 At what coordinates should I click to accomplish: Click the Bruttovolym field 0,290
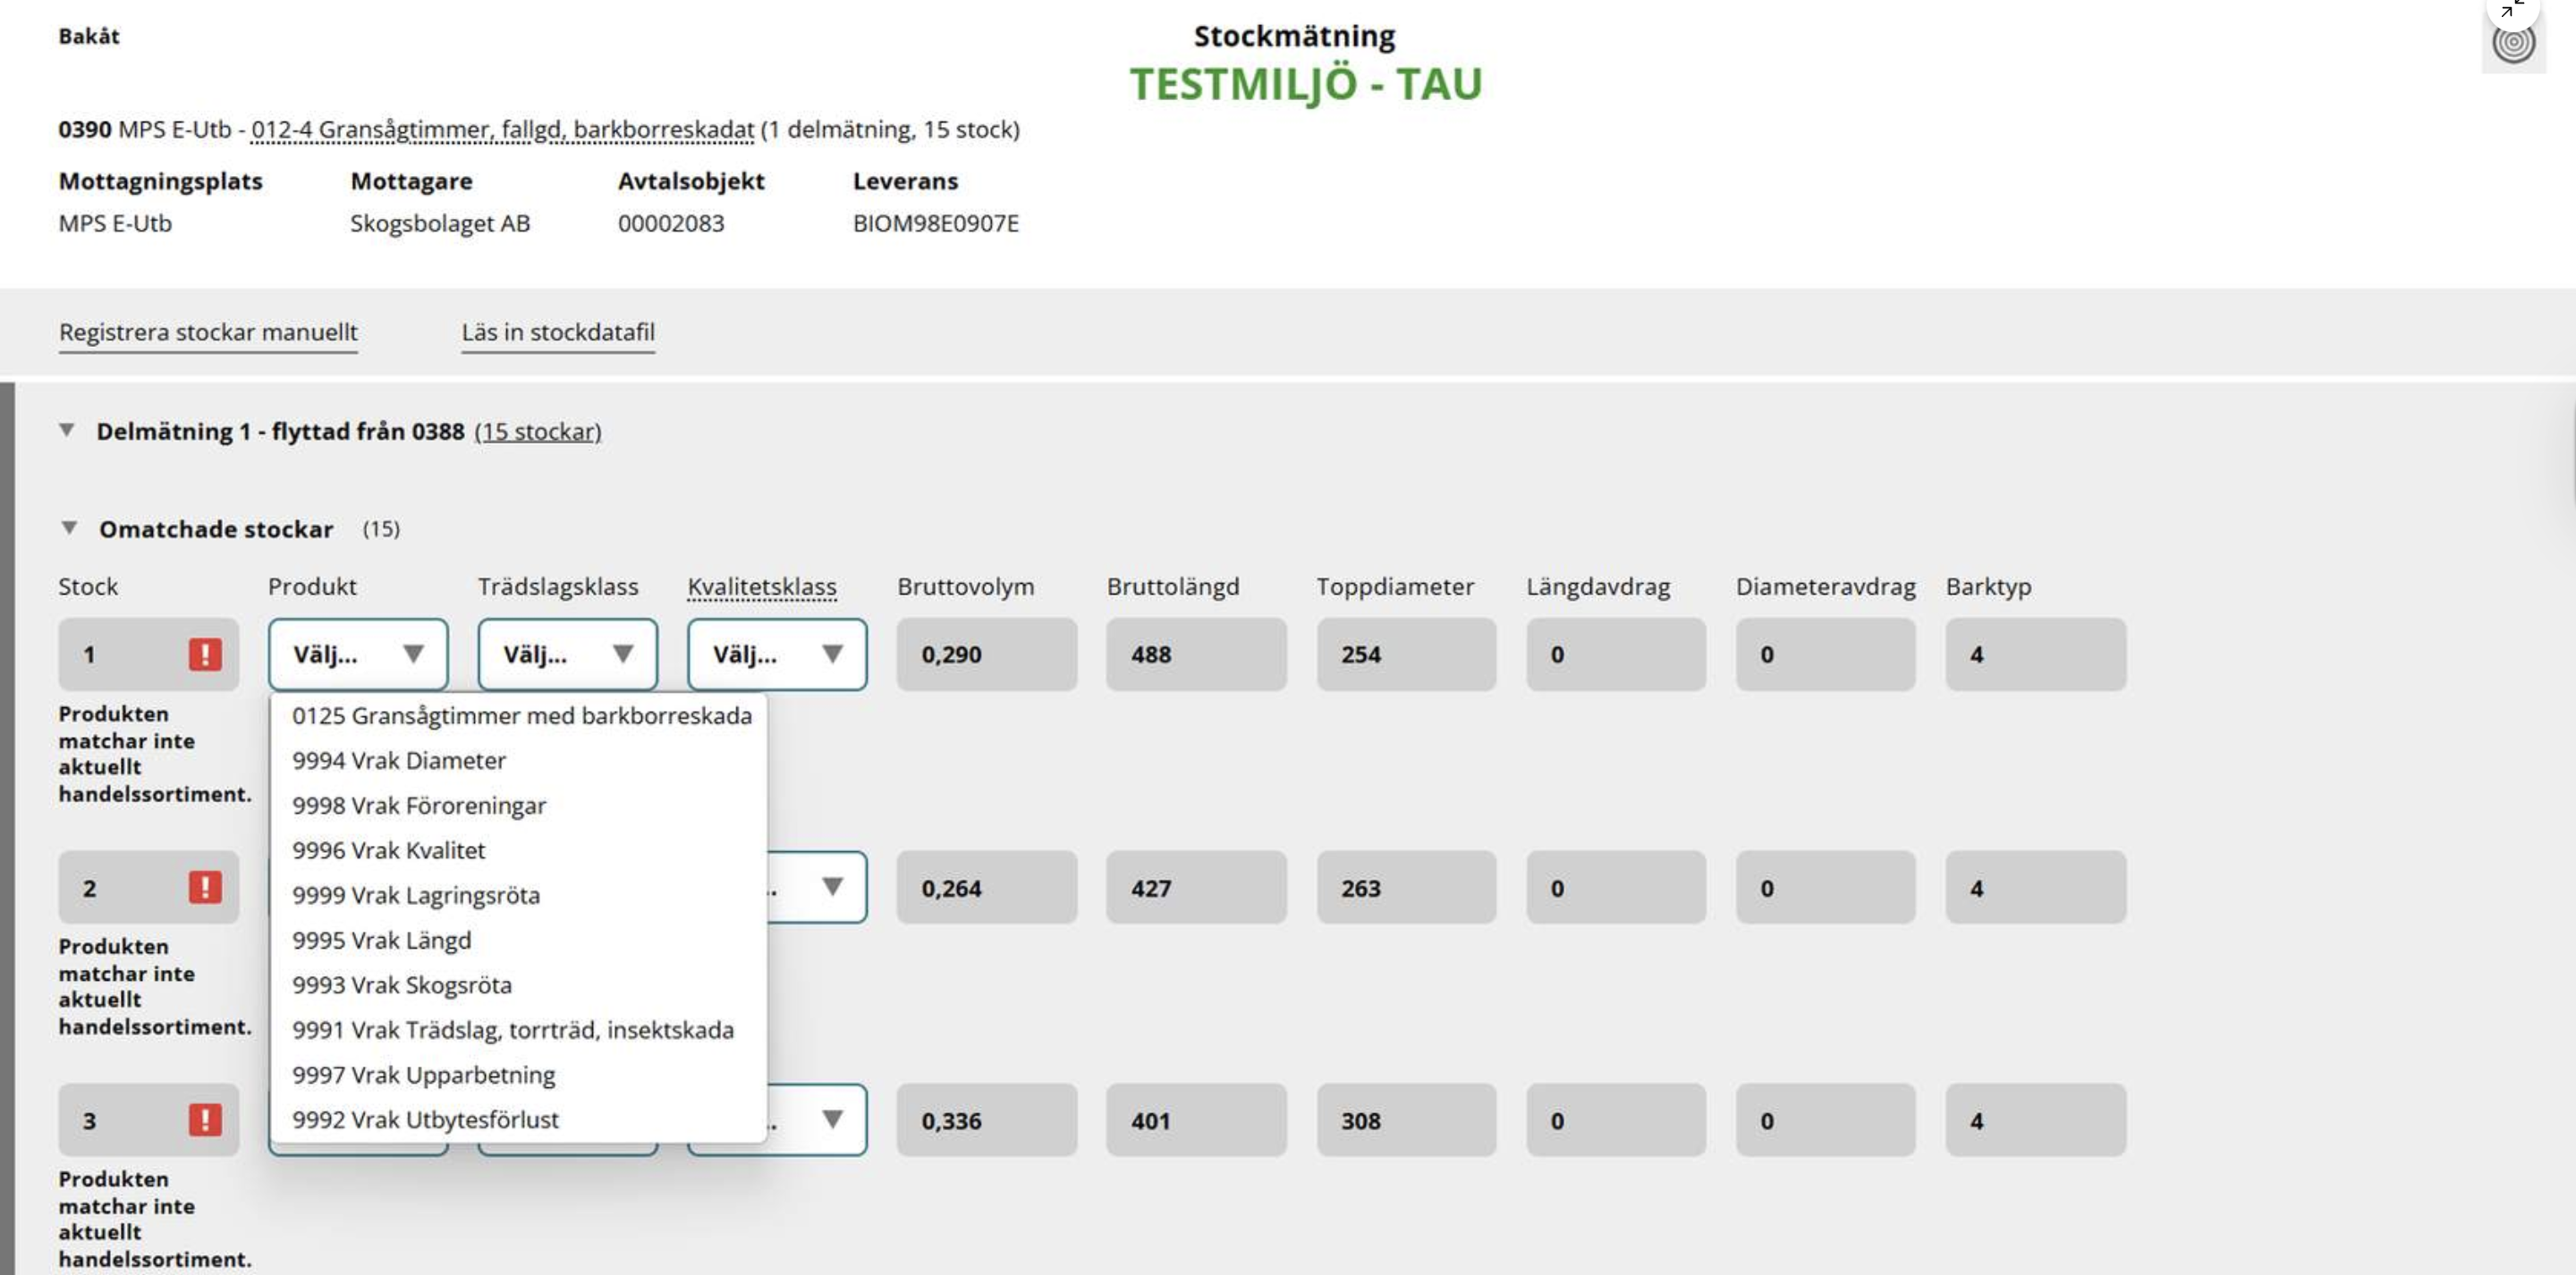(987, 654)
